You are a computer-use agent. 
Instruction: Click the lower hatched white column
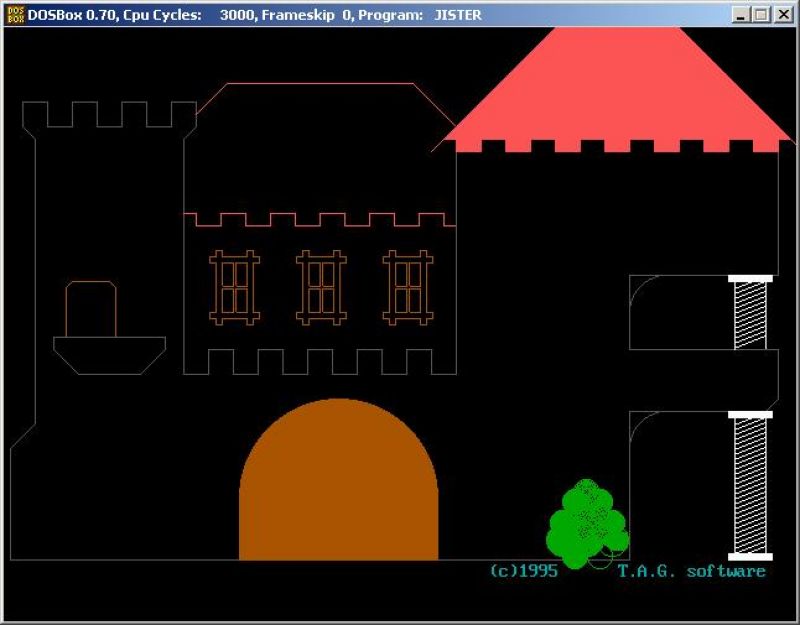pos(750,486)
